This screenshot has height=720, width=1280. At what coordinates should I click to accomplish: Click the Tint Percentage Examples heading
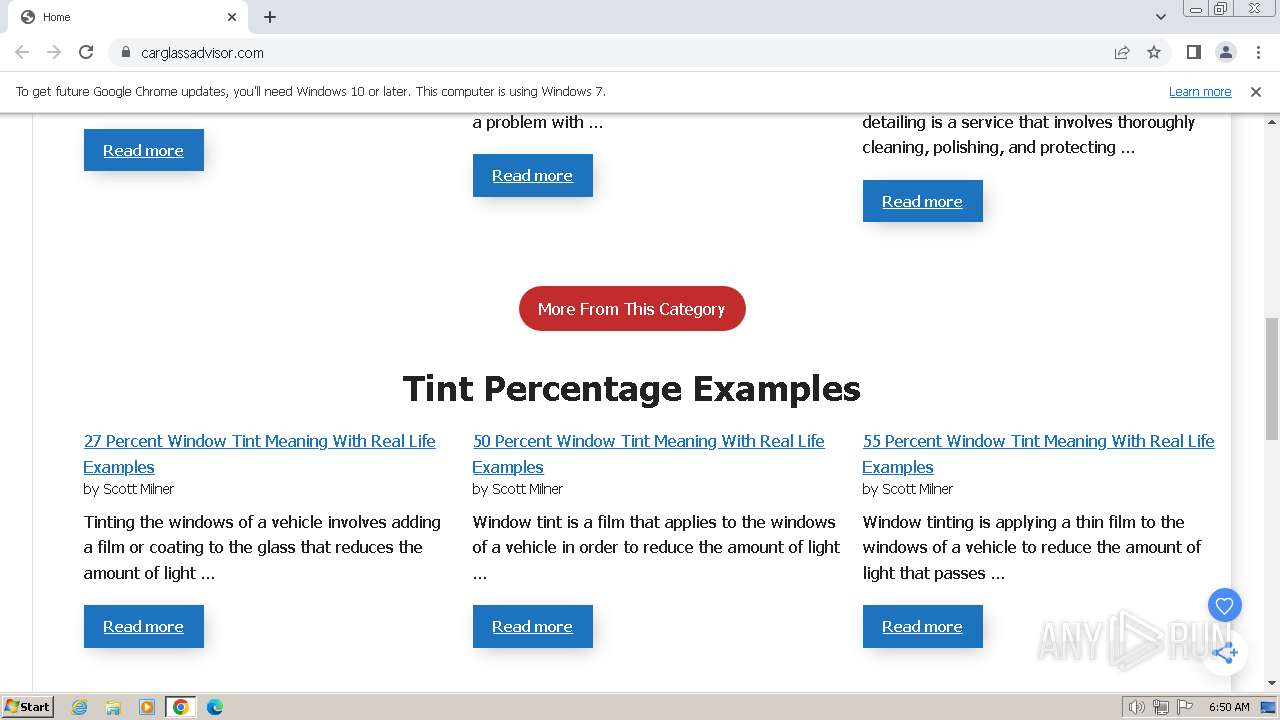coord(632,388)
